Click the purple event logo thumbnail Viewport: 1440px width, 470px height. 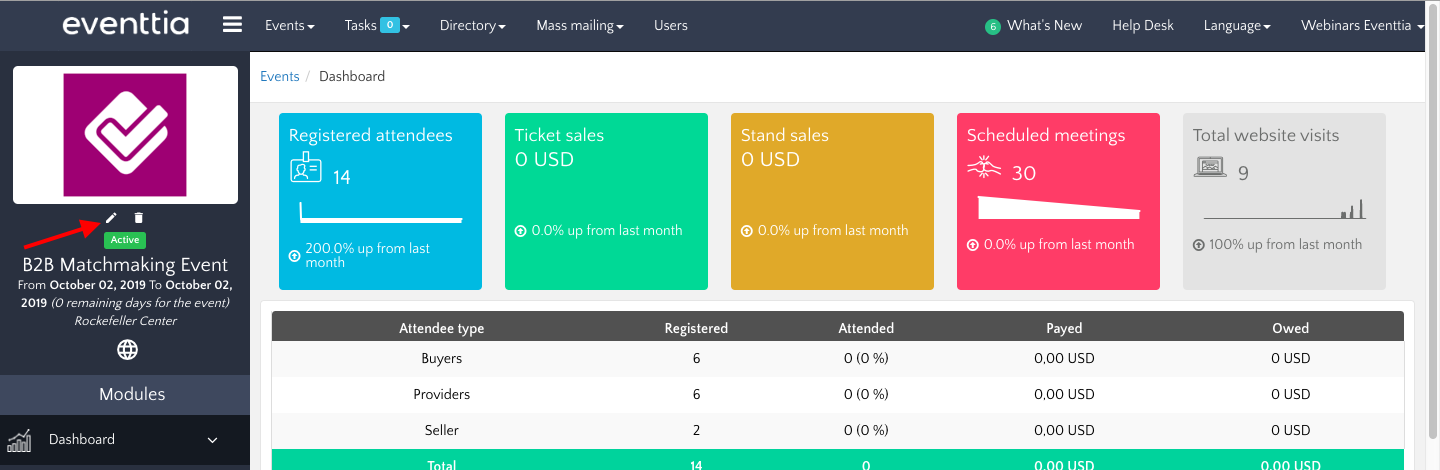[x=125, y=135]
